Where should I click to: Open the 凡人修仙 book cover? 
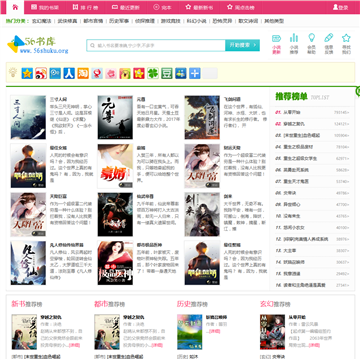[x=28, y=263]
